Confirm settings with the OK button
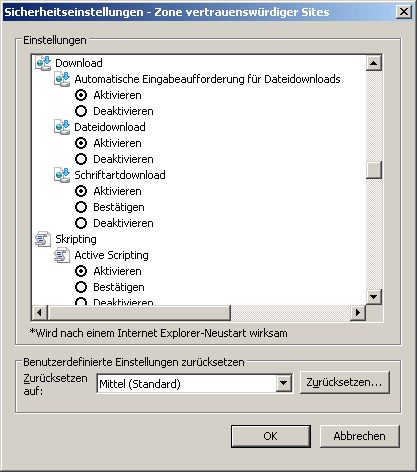This screenshot has height=472, width=417. [271, 436]
